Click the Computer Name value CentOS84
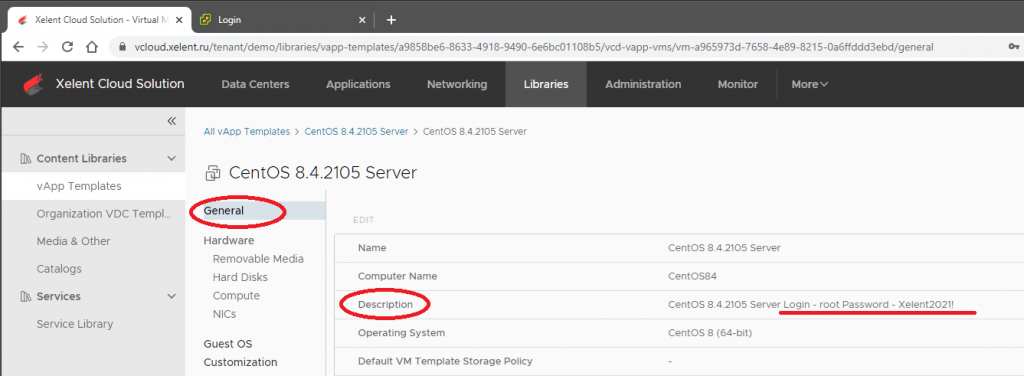 click(x=692, y=276)
